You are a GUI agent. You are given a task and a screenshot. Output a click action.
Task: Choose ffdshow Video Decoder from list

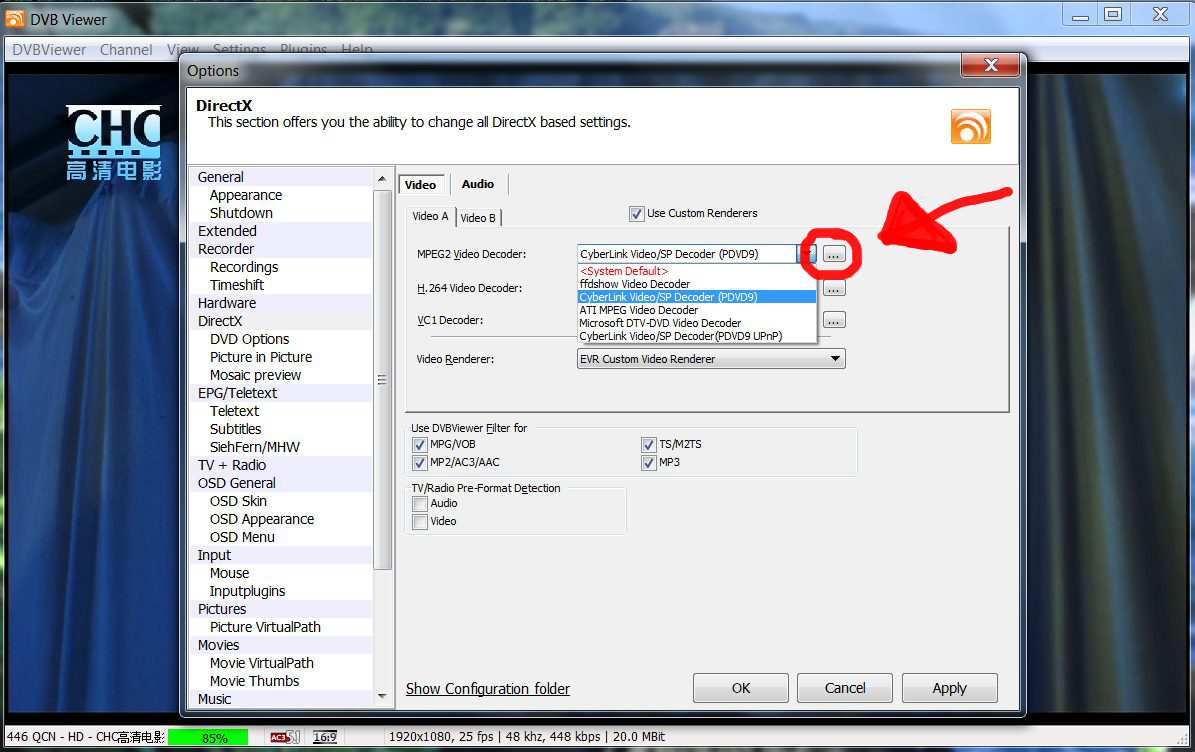coord(697,284)
